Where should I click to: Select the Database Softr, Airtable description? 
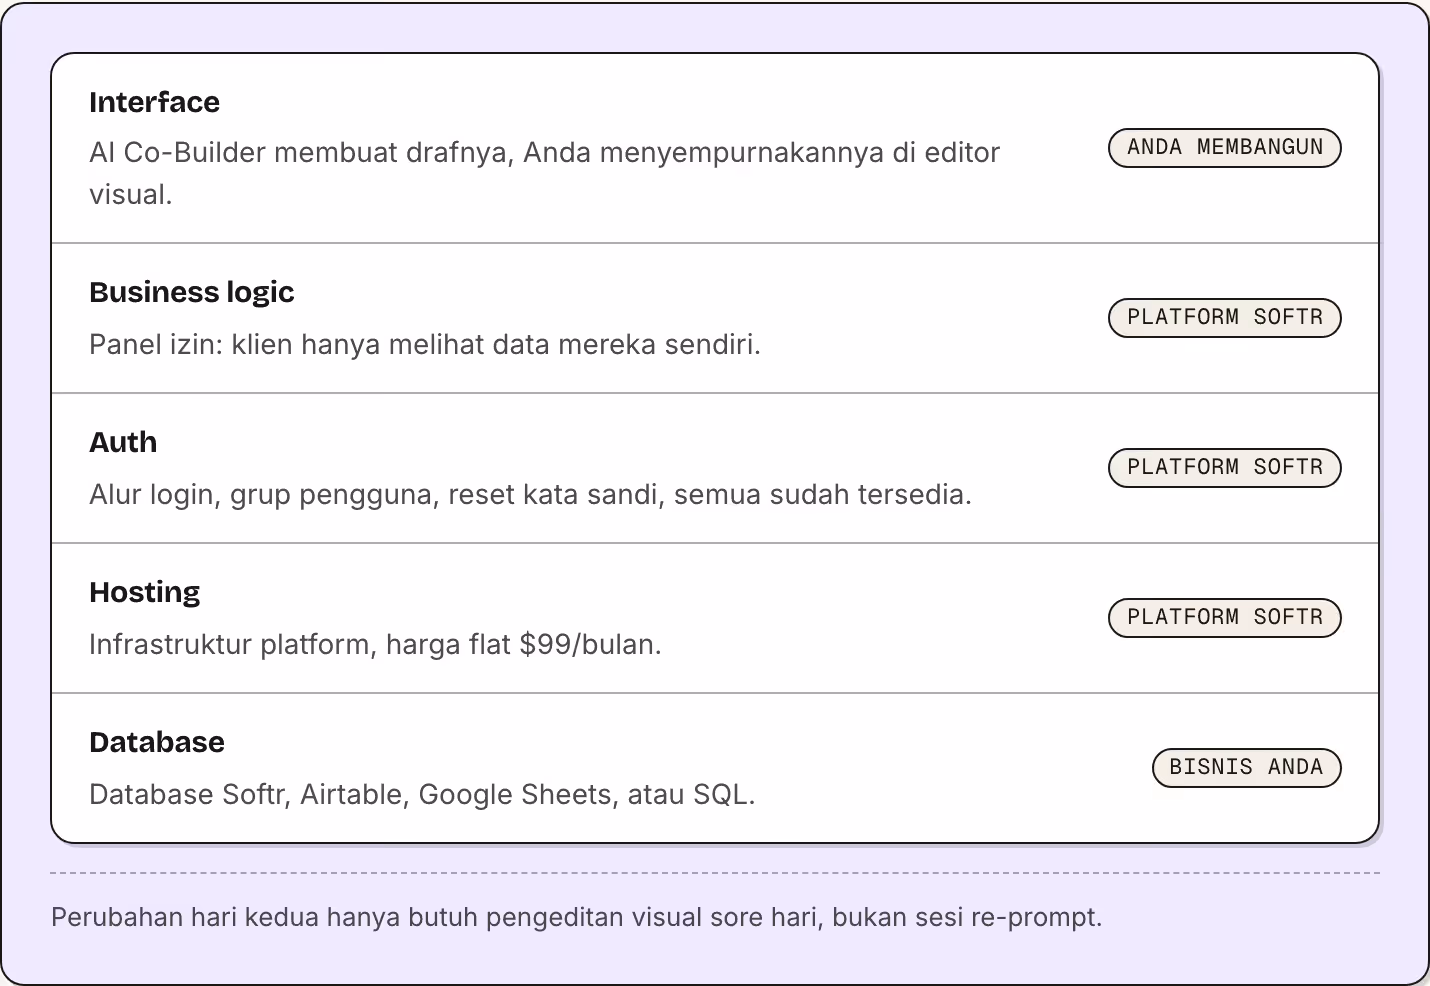click(x=422, y=794)
